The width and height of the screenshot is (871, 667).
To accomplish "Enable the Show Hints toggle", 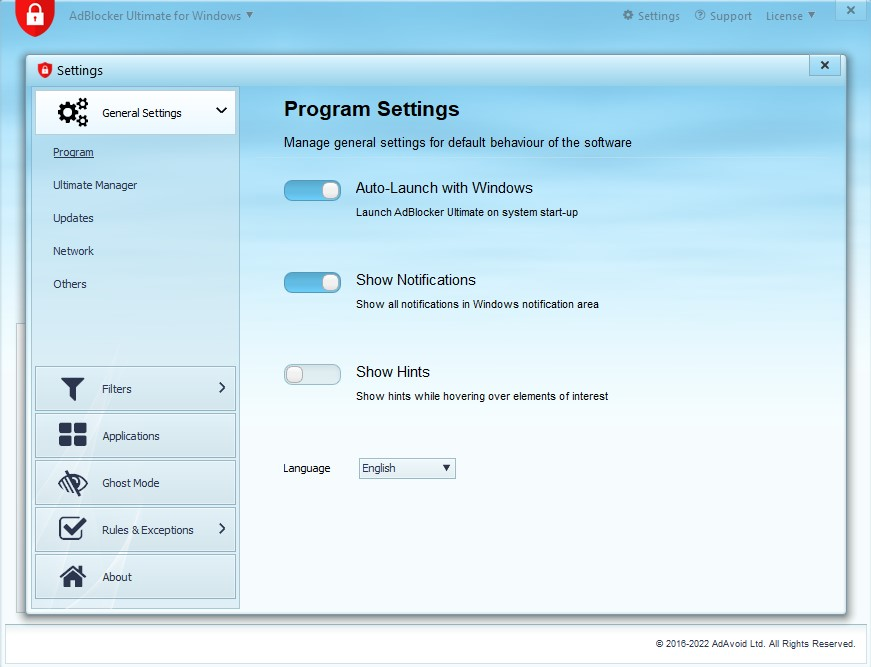I will (x=312, y=374).
